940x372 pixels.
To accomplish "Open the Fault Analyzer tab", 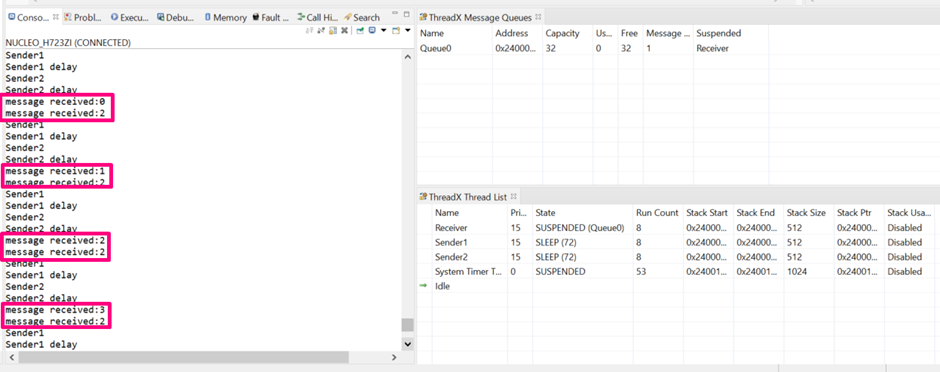I will (x=271, y=17).
